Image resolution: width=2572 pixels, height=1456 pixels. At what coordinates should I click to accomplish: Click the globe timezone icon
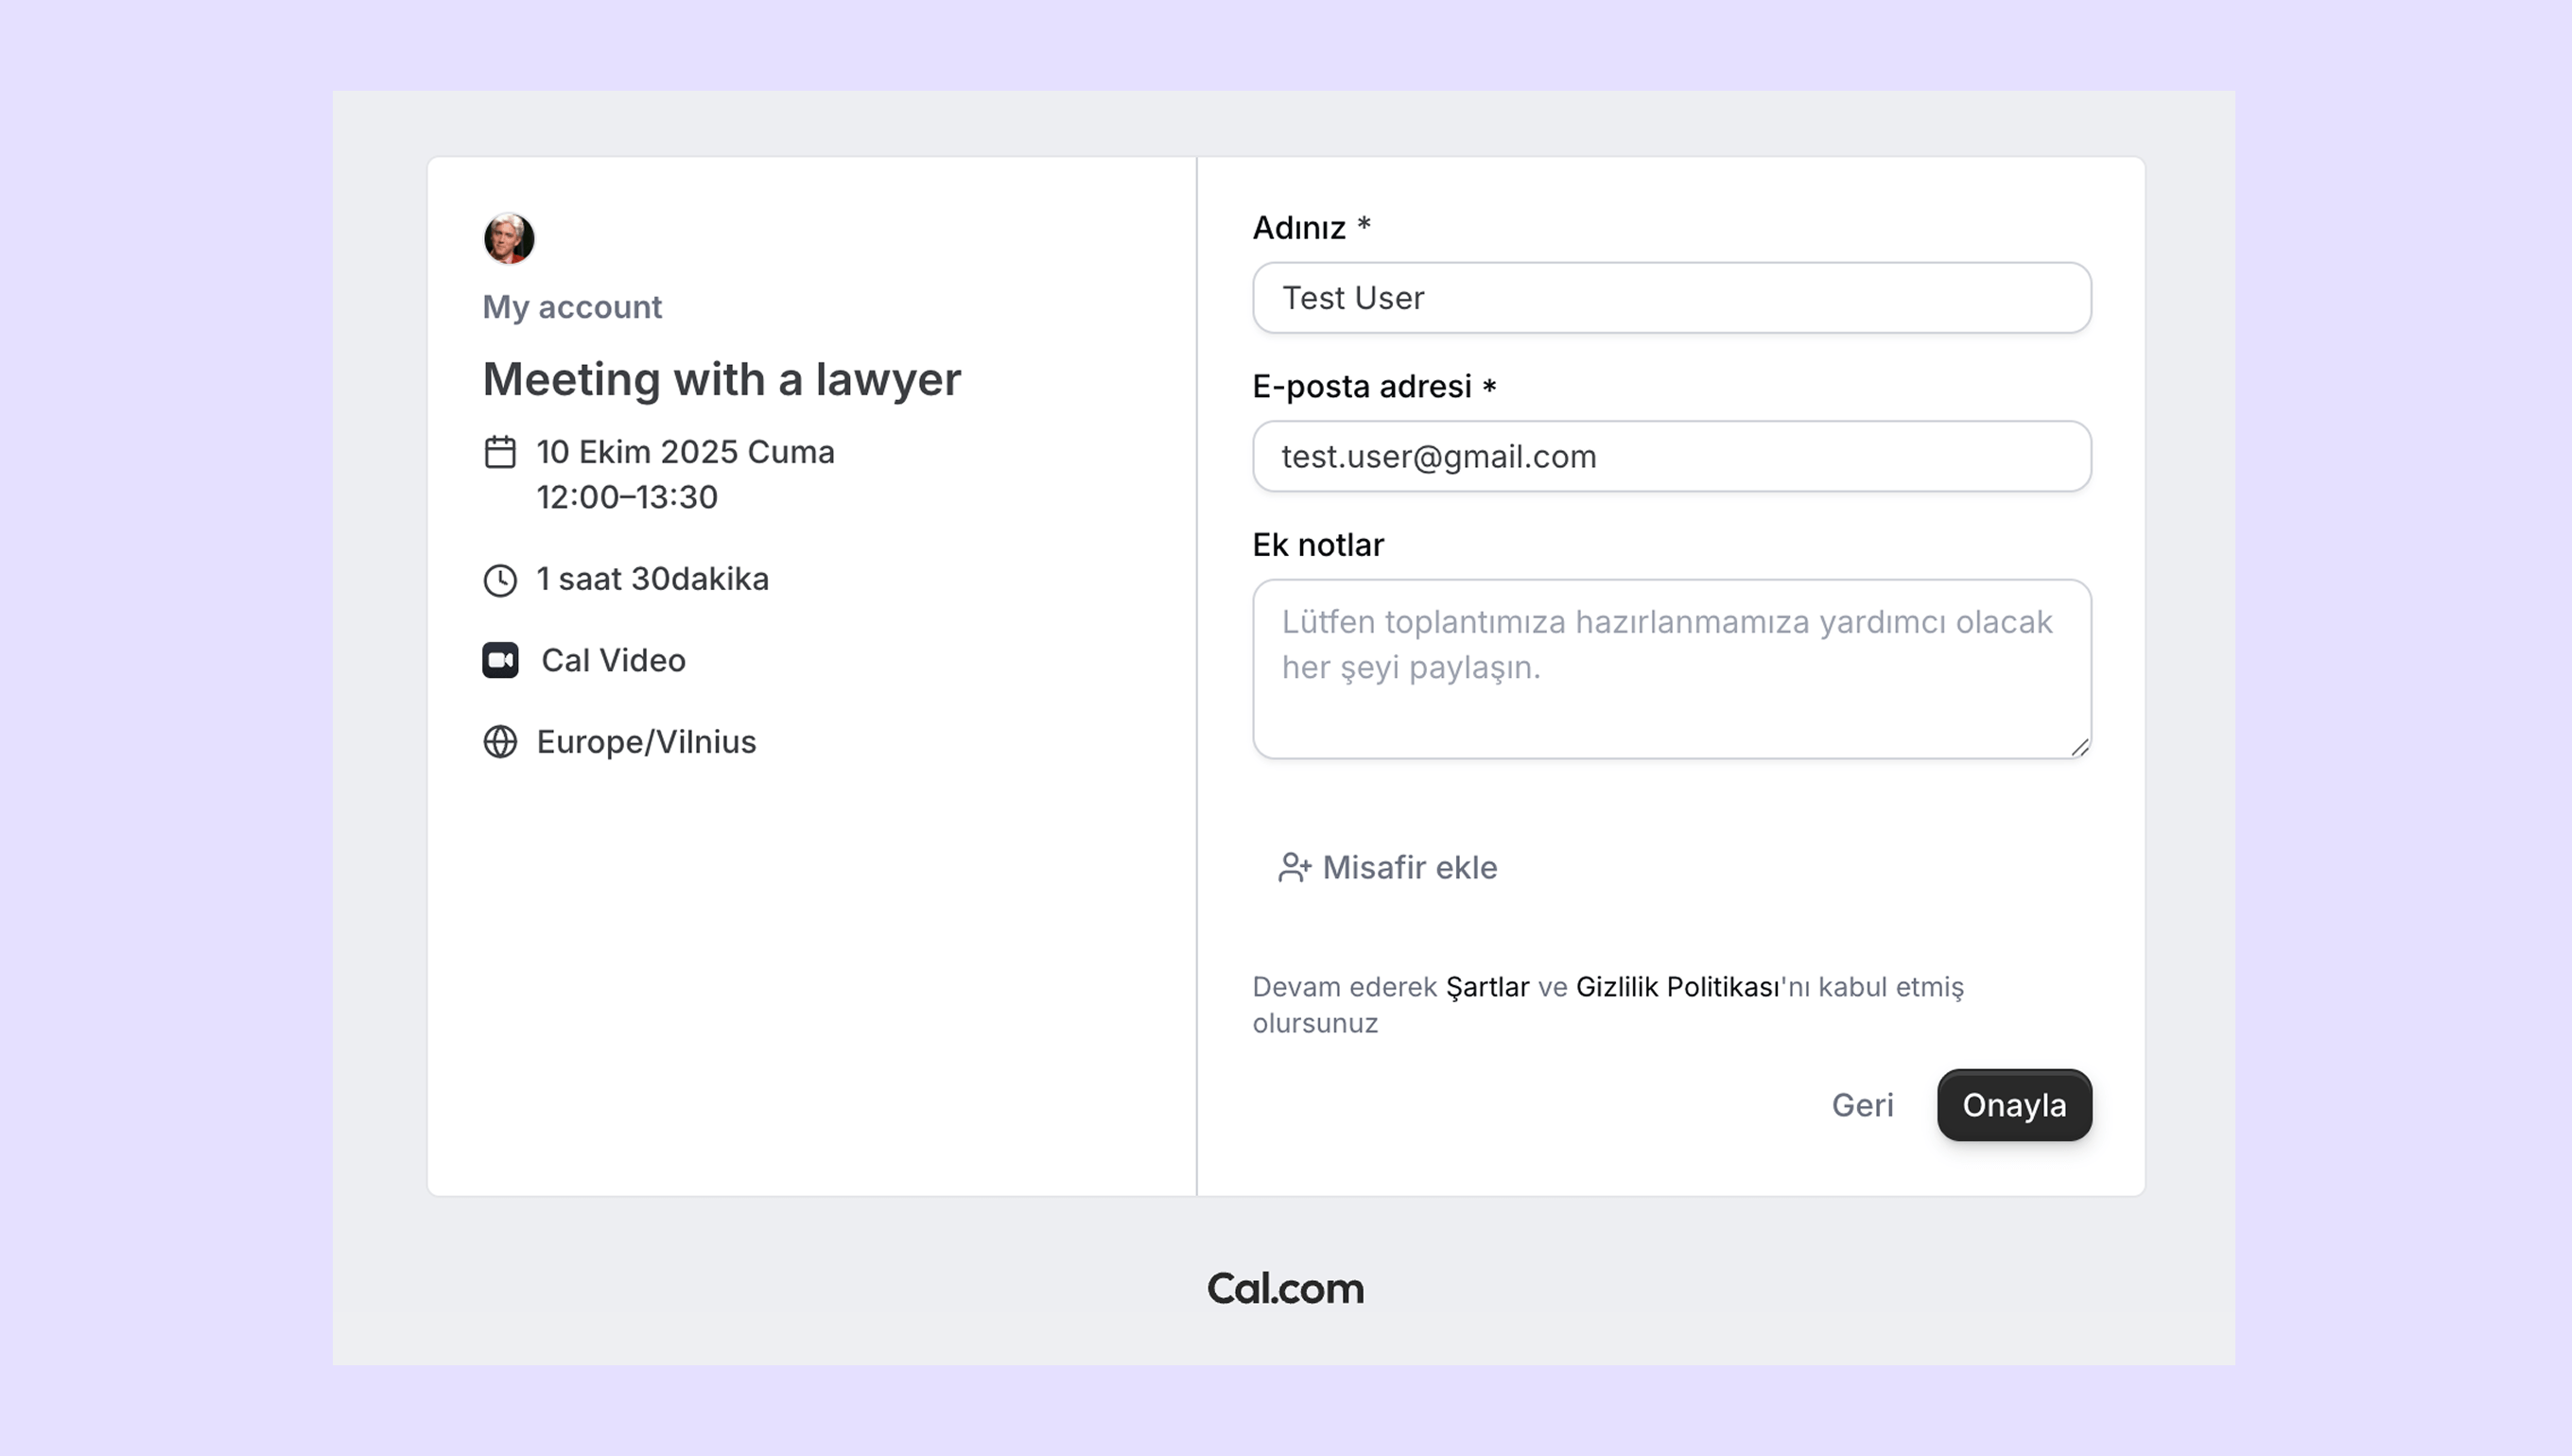pyautogui.click(x=500, y=742)
